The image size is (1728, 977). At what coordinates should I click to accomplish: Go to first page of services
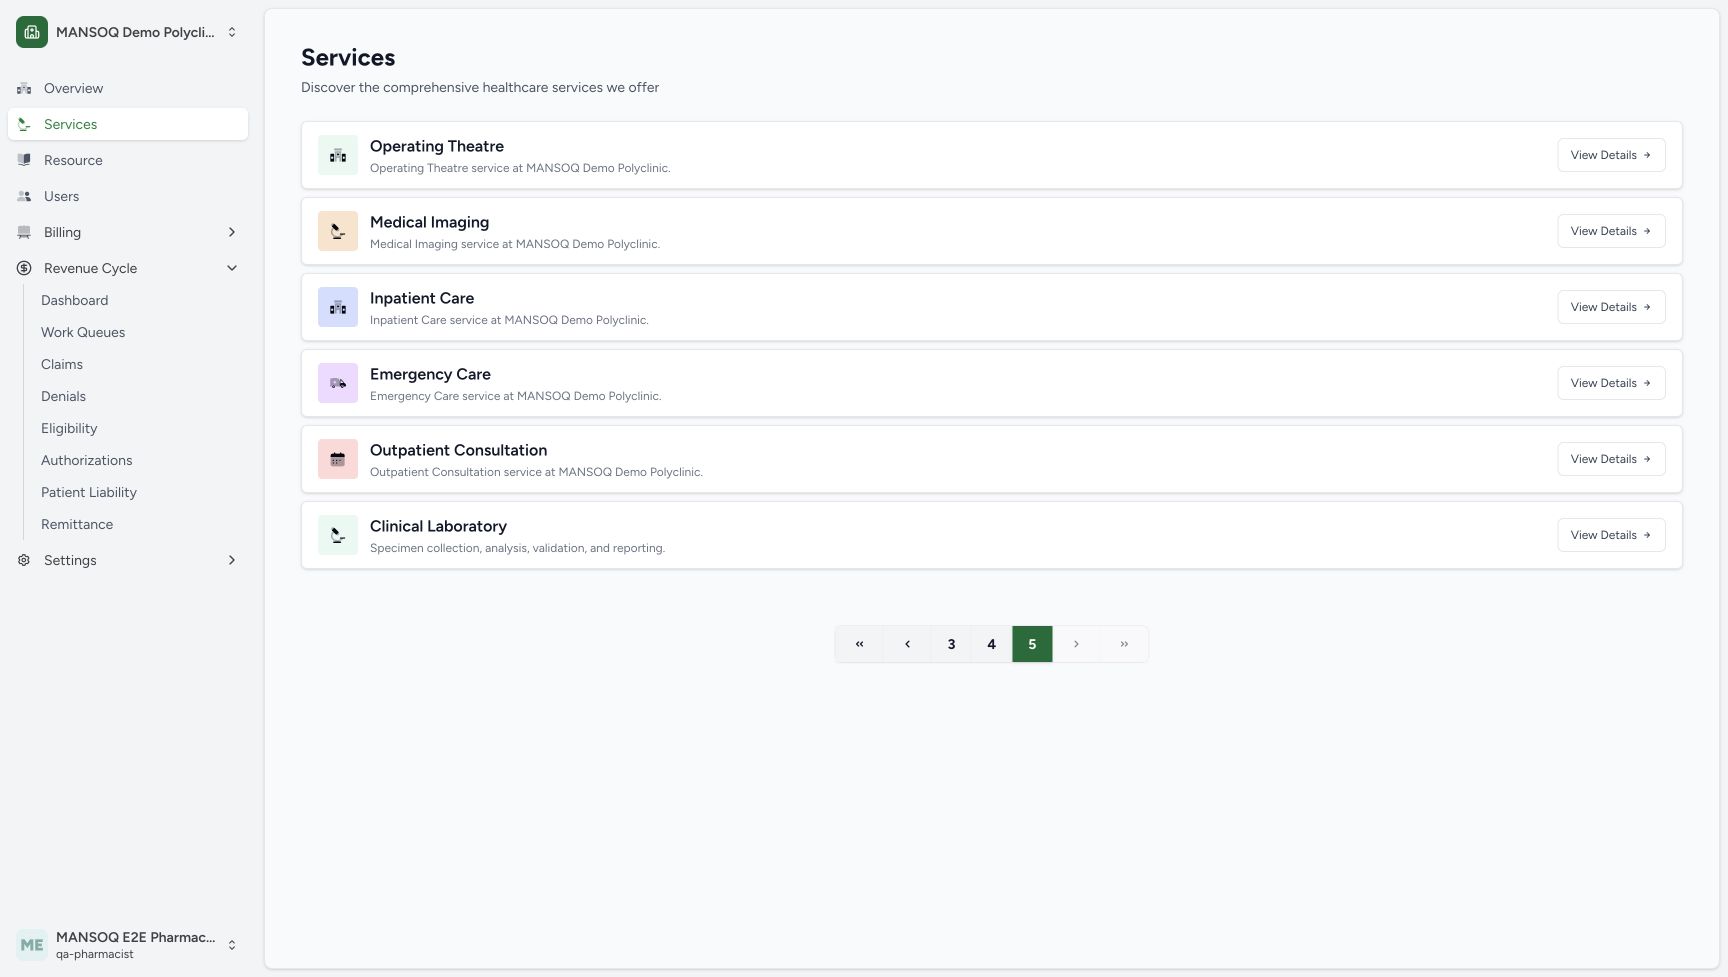click(x=859, y=644)
